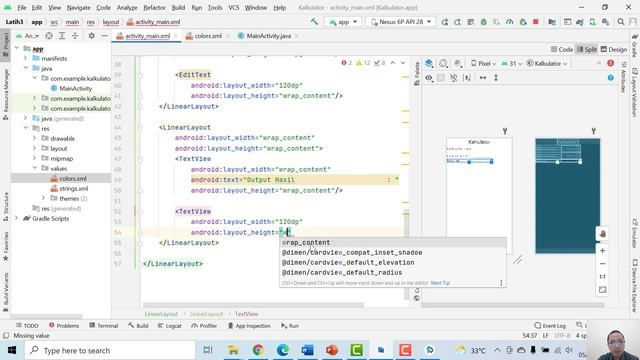Click the blue help question mark icon

610,78
